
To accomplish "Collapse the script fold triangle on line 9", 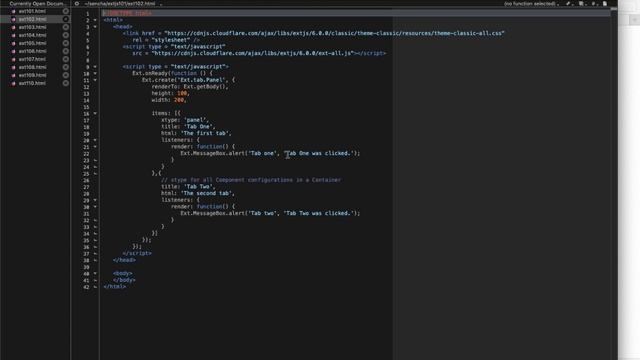I will [x=95, y=67].
